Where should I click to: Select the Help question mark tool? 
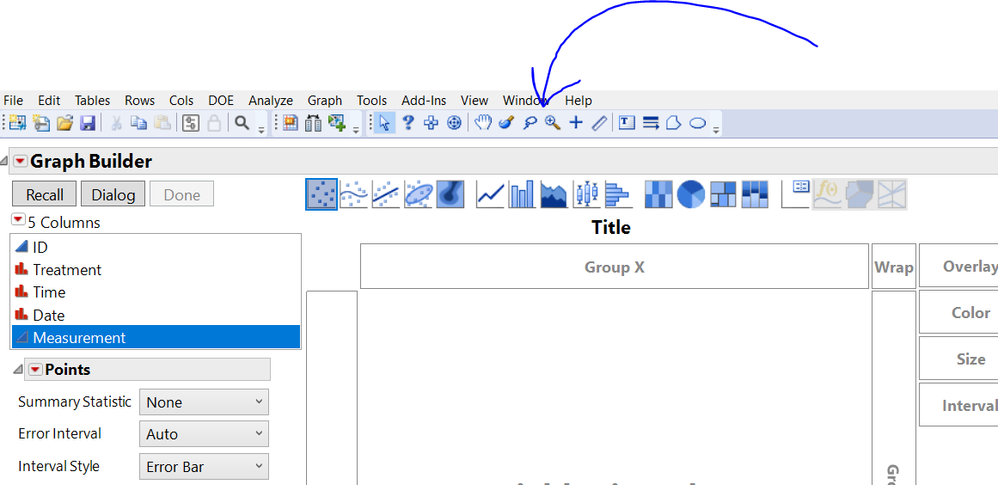[x=408, y=123]
